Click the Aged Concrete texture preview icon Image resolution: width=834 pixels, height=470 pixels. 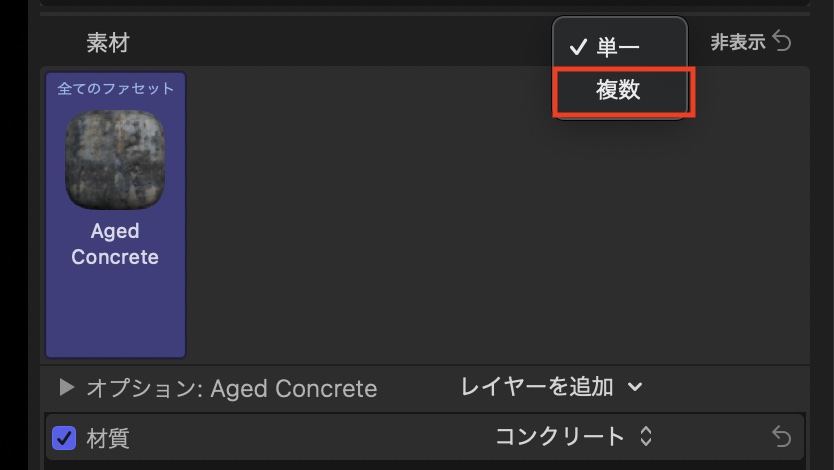point(115,159)
